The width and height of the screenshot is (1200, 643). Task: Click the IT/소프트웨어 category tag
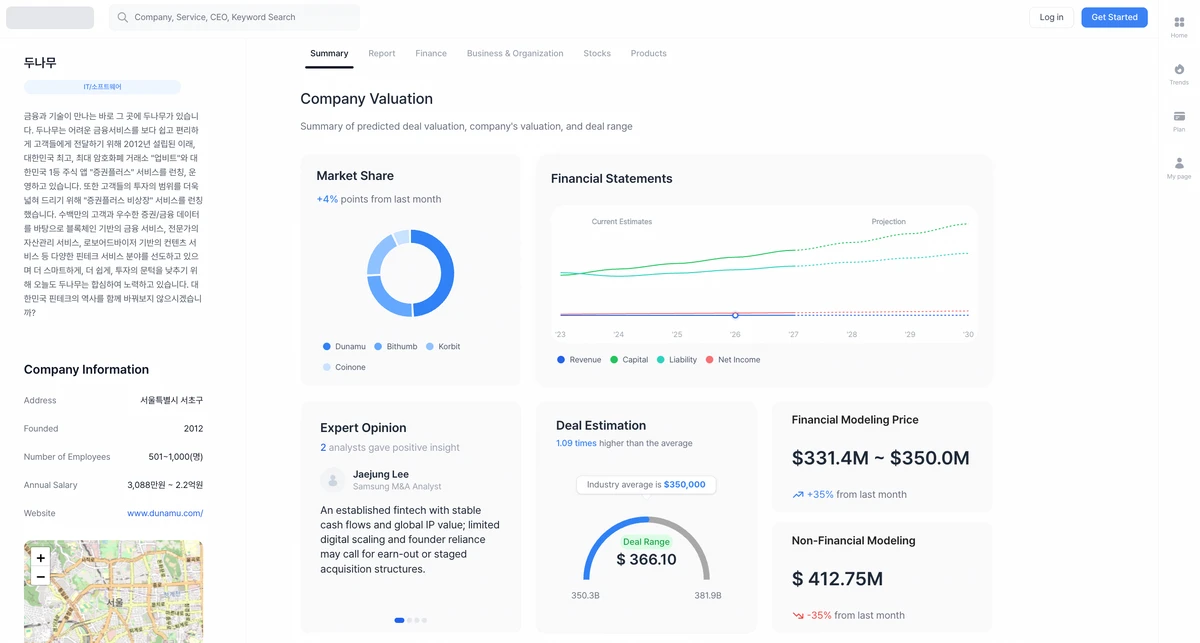click(102, 87)
